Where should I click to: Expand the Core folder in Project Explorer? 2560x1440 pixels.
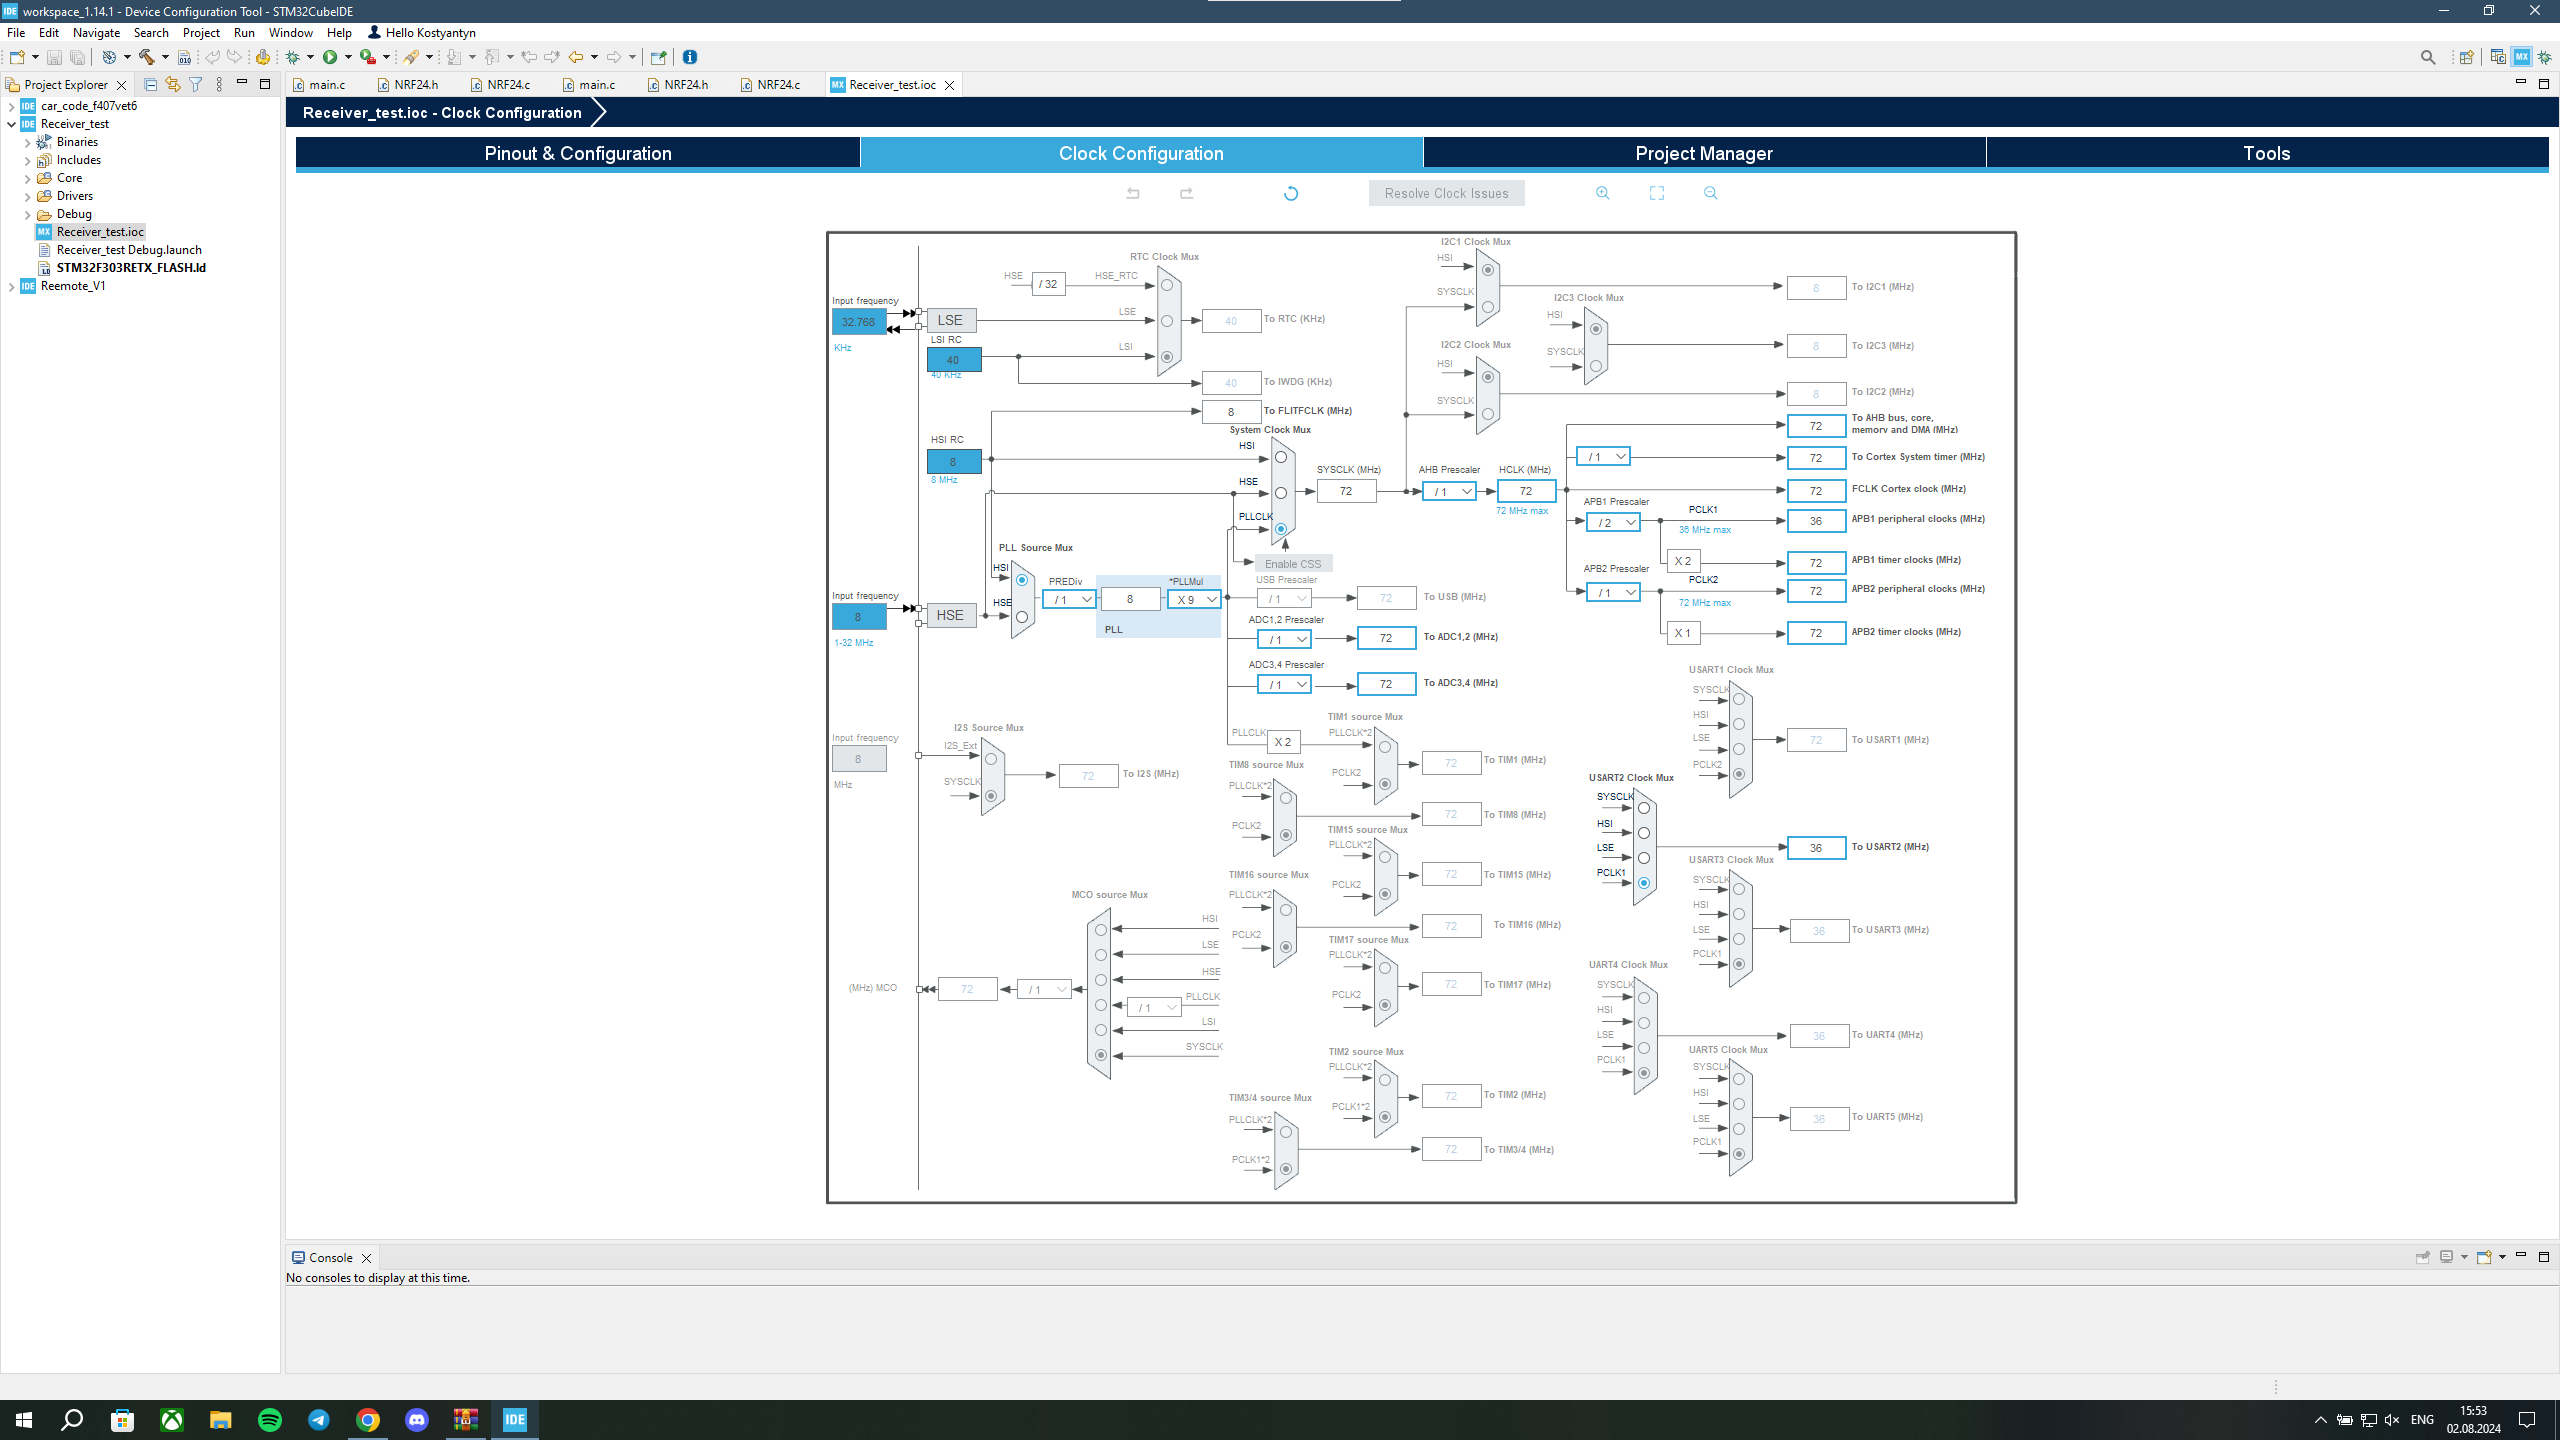point(27,177)
